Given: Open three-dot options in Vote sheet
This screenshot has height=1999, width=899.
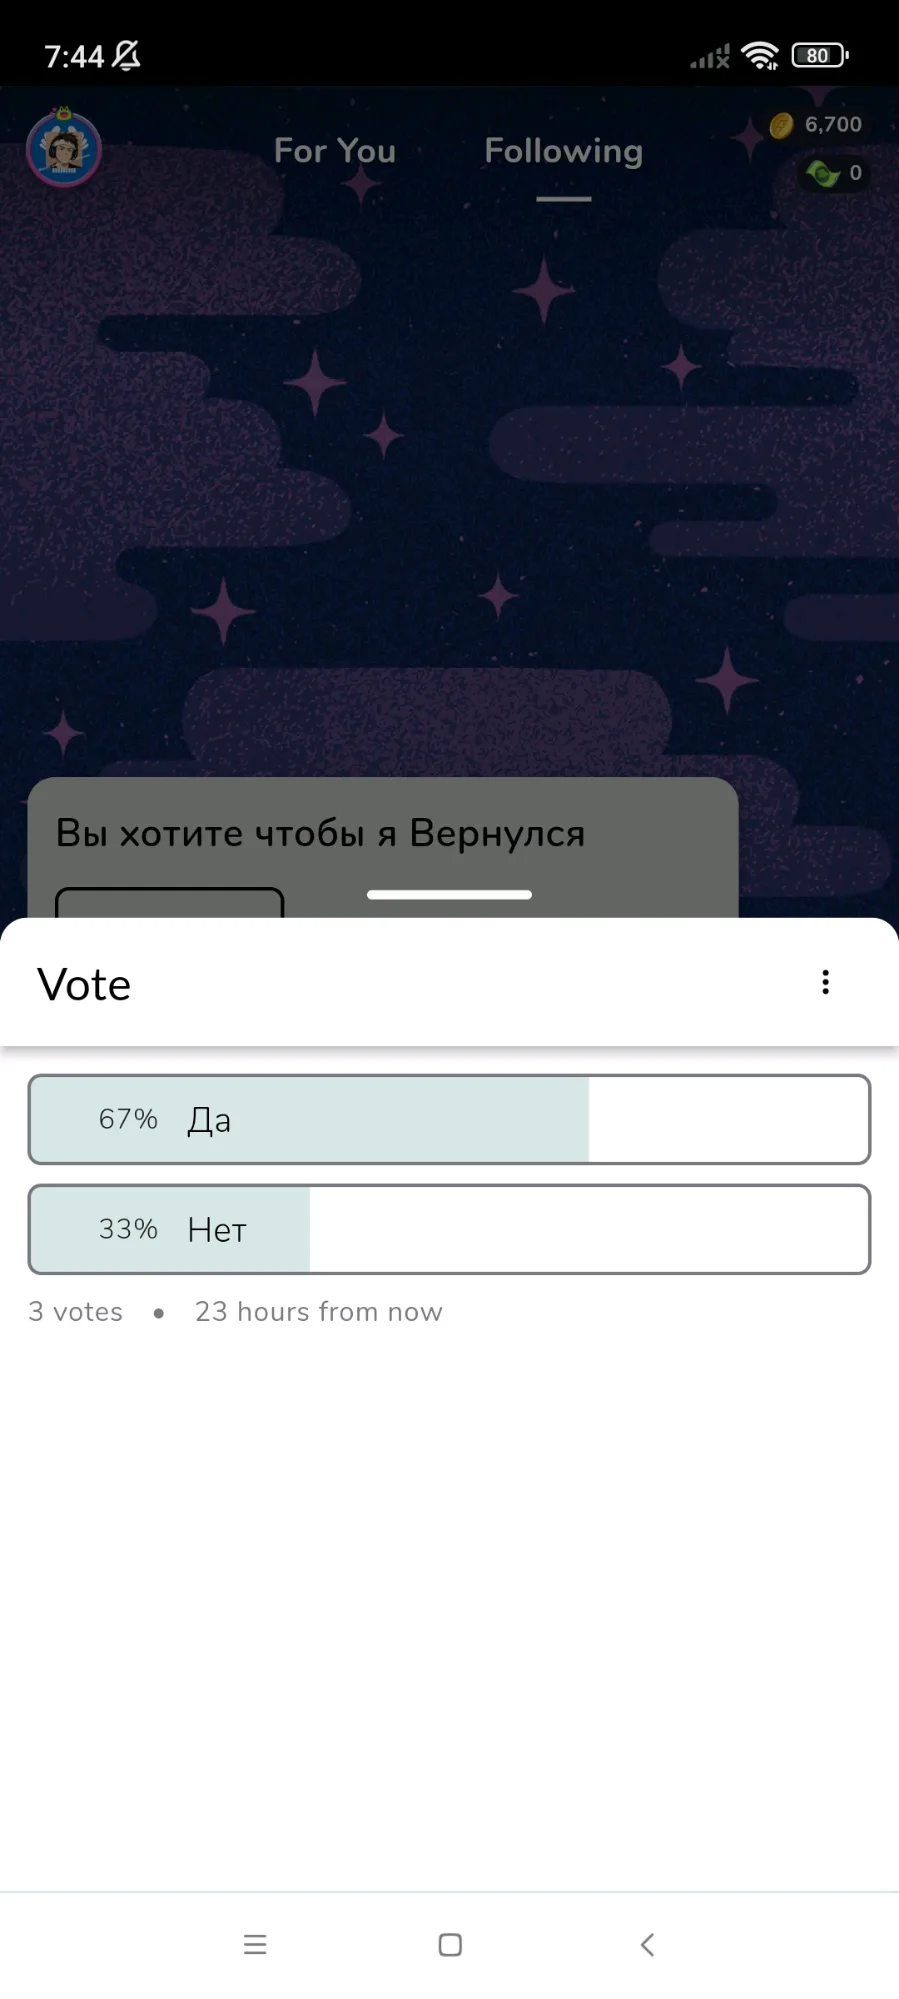Looking at the screenshot, I should tap(825, 982).
